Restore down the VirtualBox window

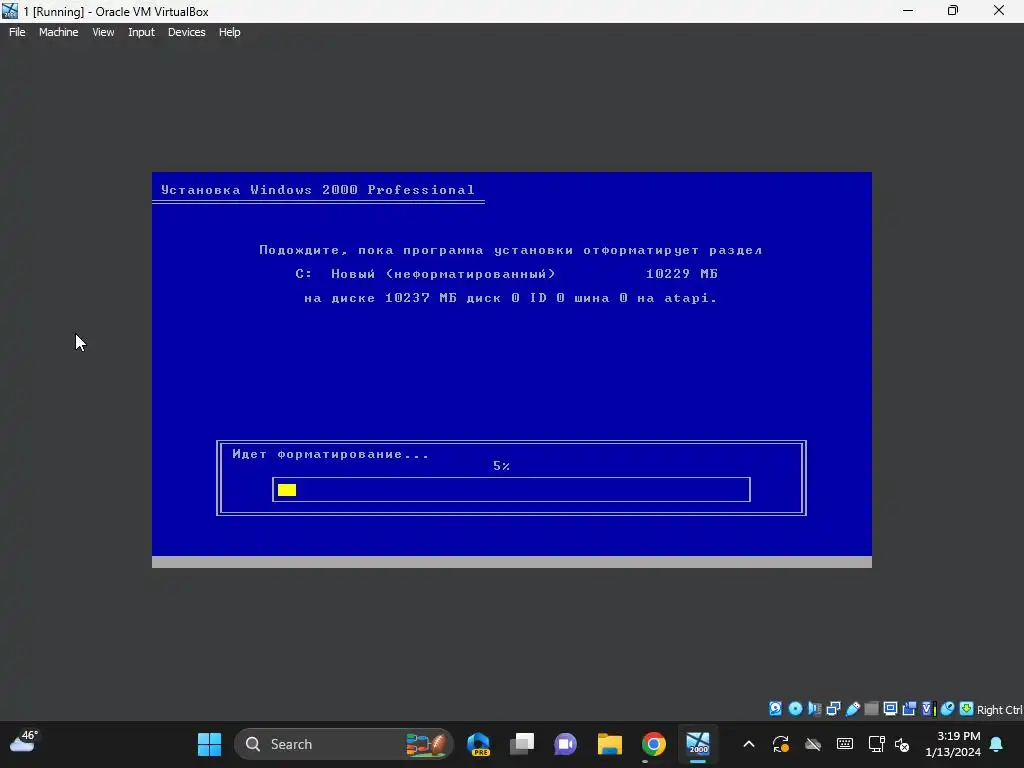953,11
